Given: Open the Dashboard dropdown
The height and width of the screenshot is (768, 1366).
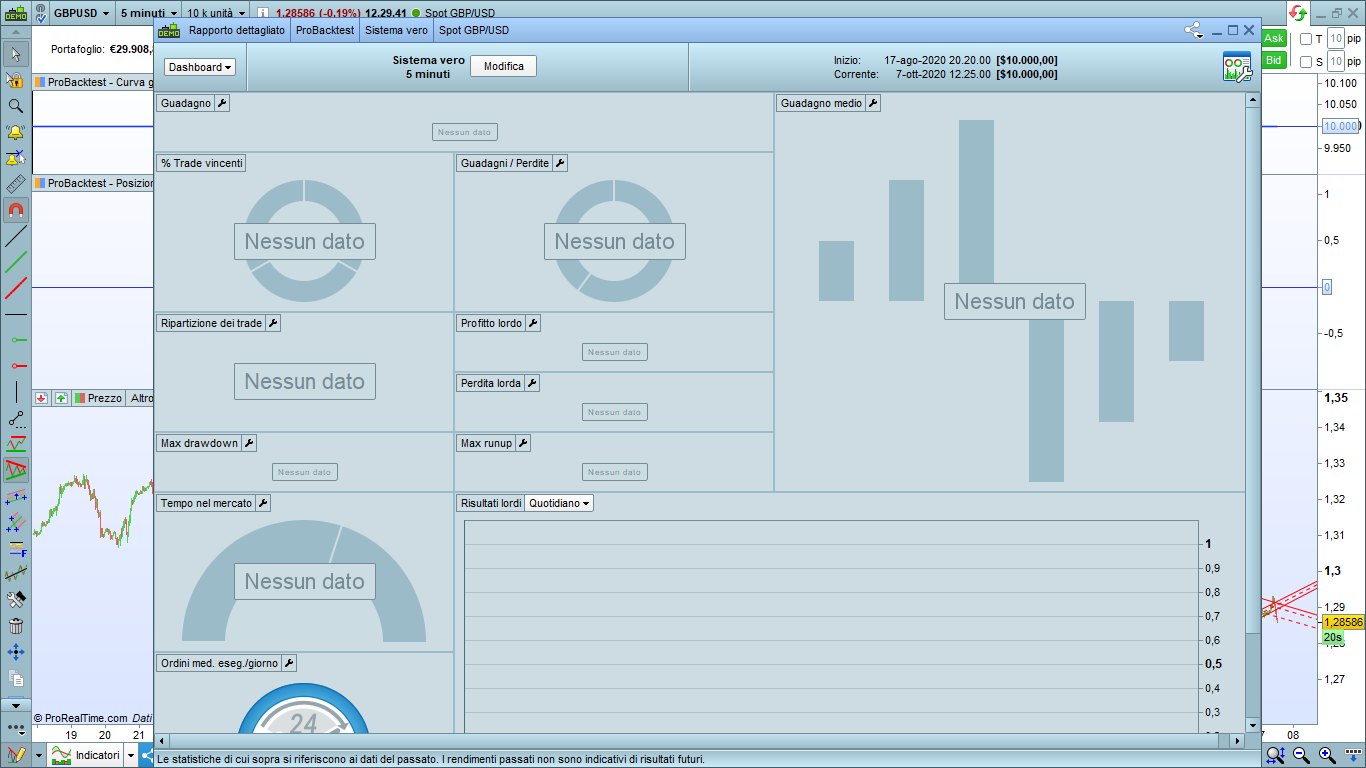Looking at the screenshot, I should click(201, 67).
